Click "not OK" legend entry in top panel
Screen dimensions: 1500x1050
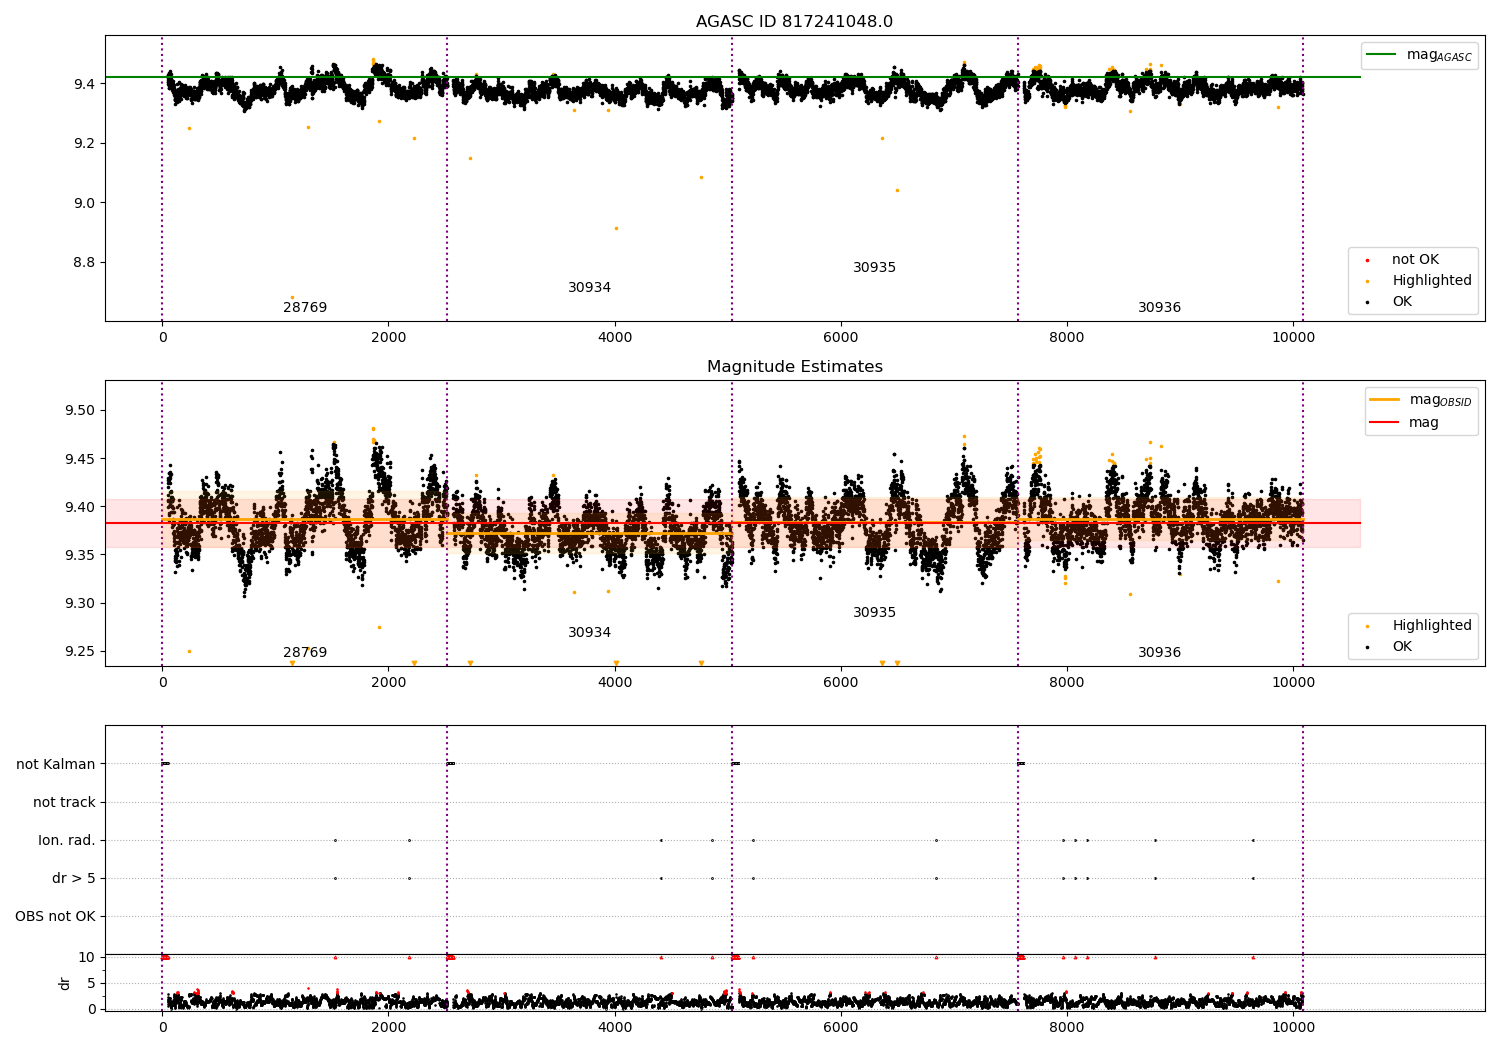click(x=1415, y=260)
